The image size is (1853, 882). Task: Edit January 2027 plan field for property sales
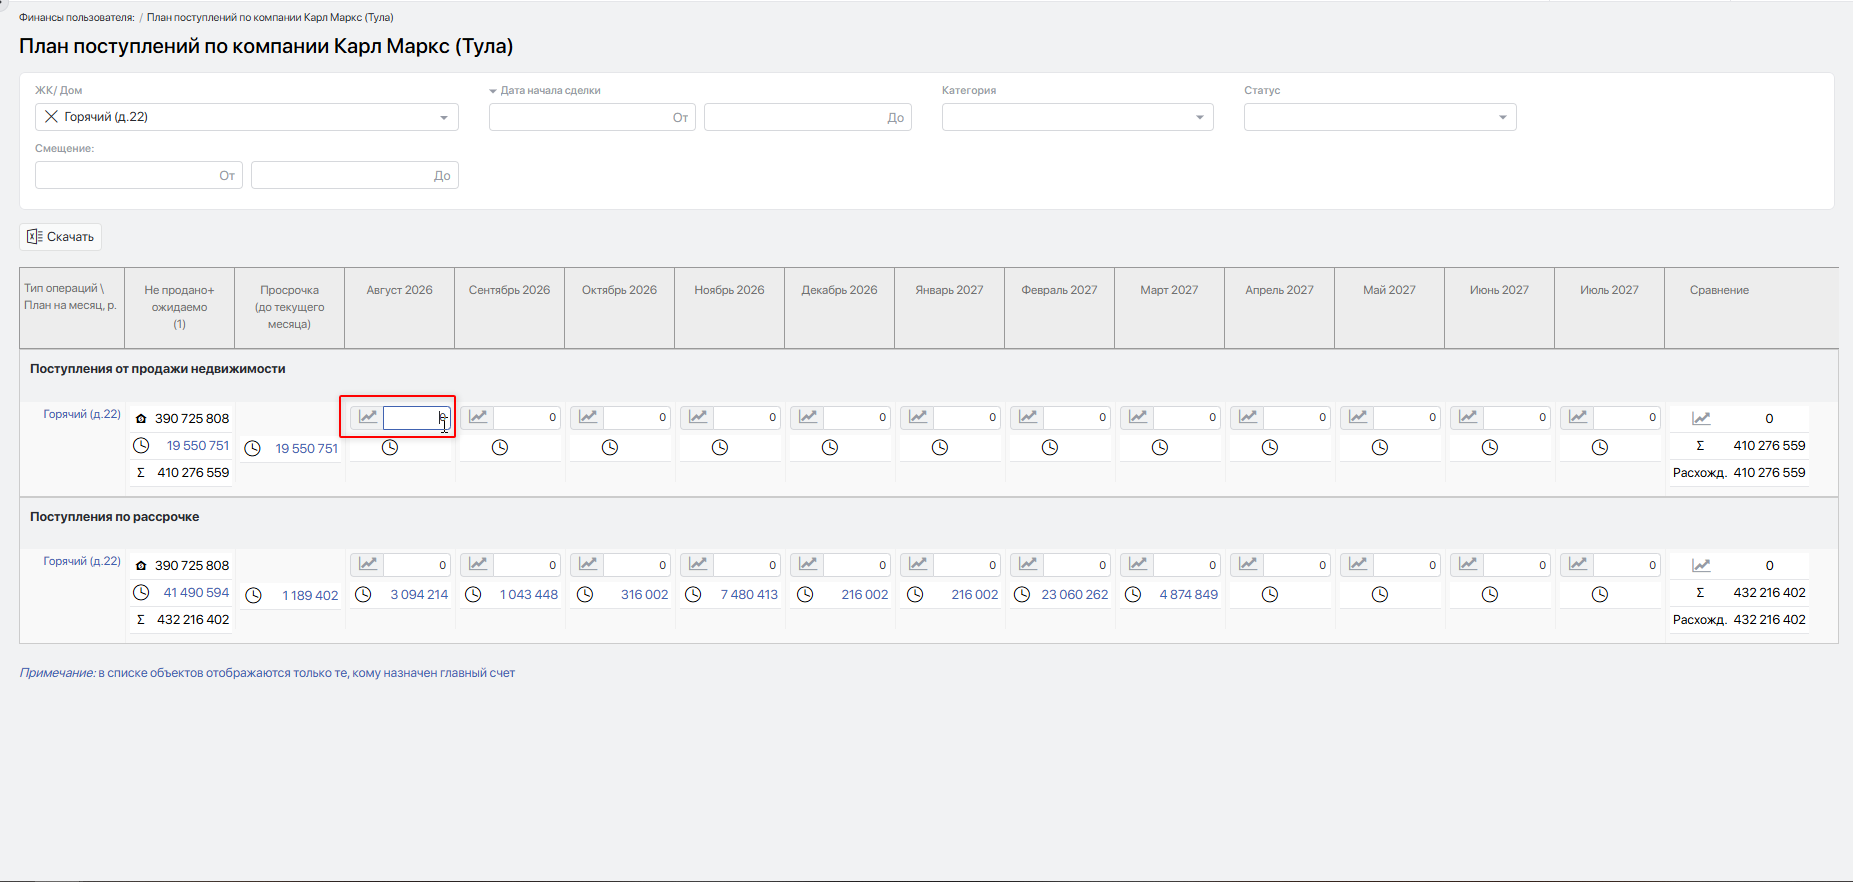point(967,417)
